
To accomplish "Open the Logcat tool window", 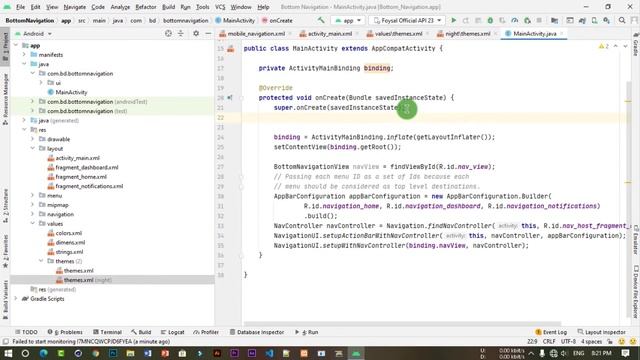I will (x=172, y=332).
